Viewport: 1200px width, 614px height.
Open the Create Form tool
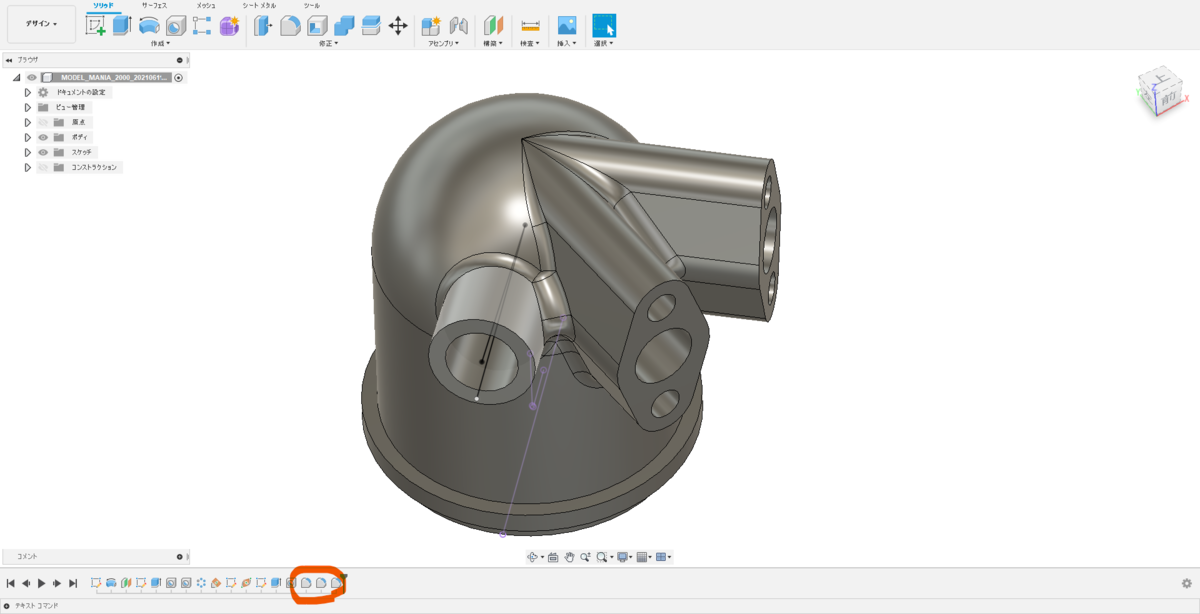(229, 26)
